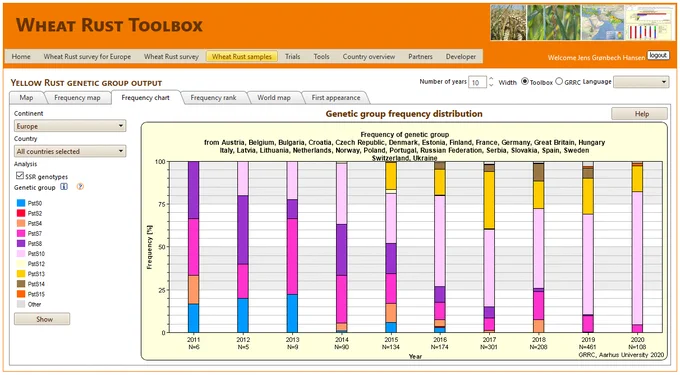This screenshot has height=375, width=680.
Task: Select the GRRC width radio button
Action: click(x=559, y=81)
